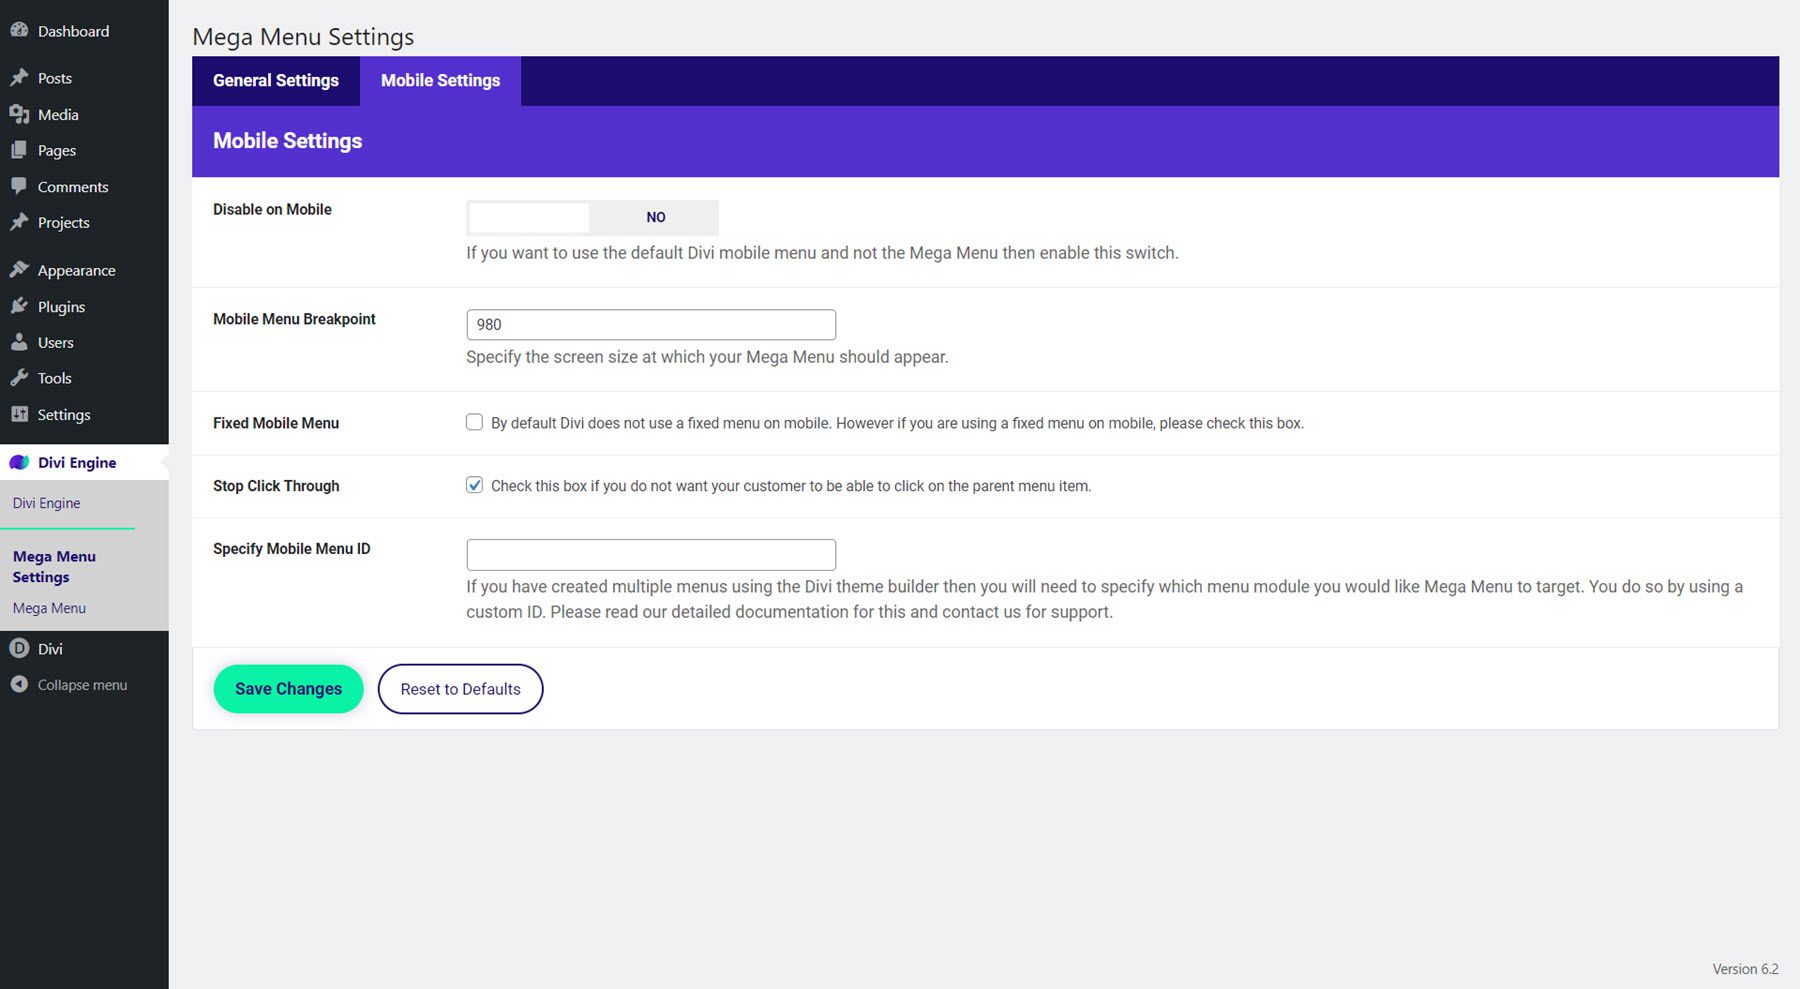The height and width of the screenshot is (989, 1800).
Task: Switch to the General Settings tab
Action: pos(275,80)
